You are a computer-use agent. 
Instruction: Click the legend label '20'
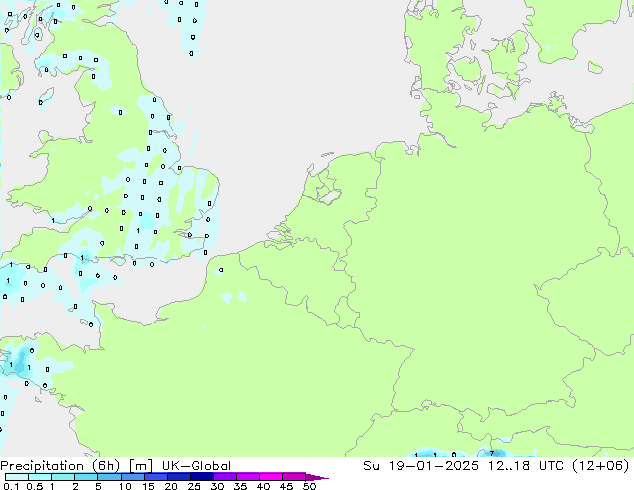[x=171, y=486]
